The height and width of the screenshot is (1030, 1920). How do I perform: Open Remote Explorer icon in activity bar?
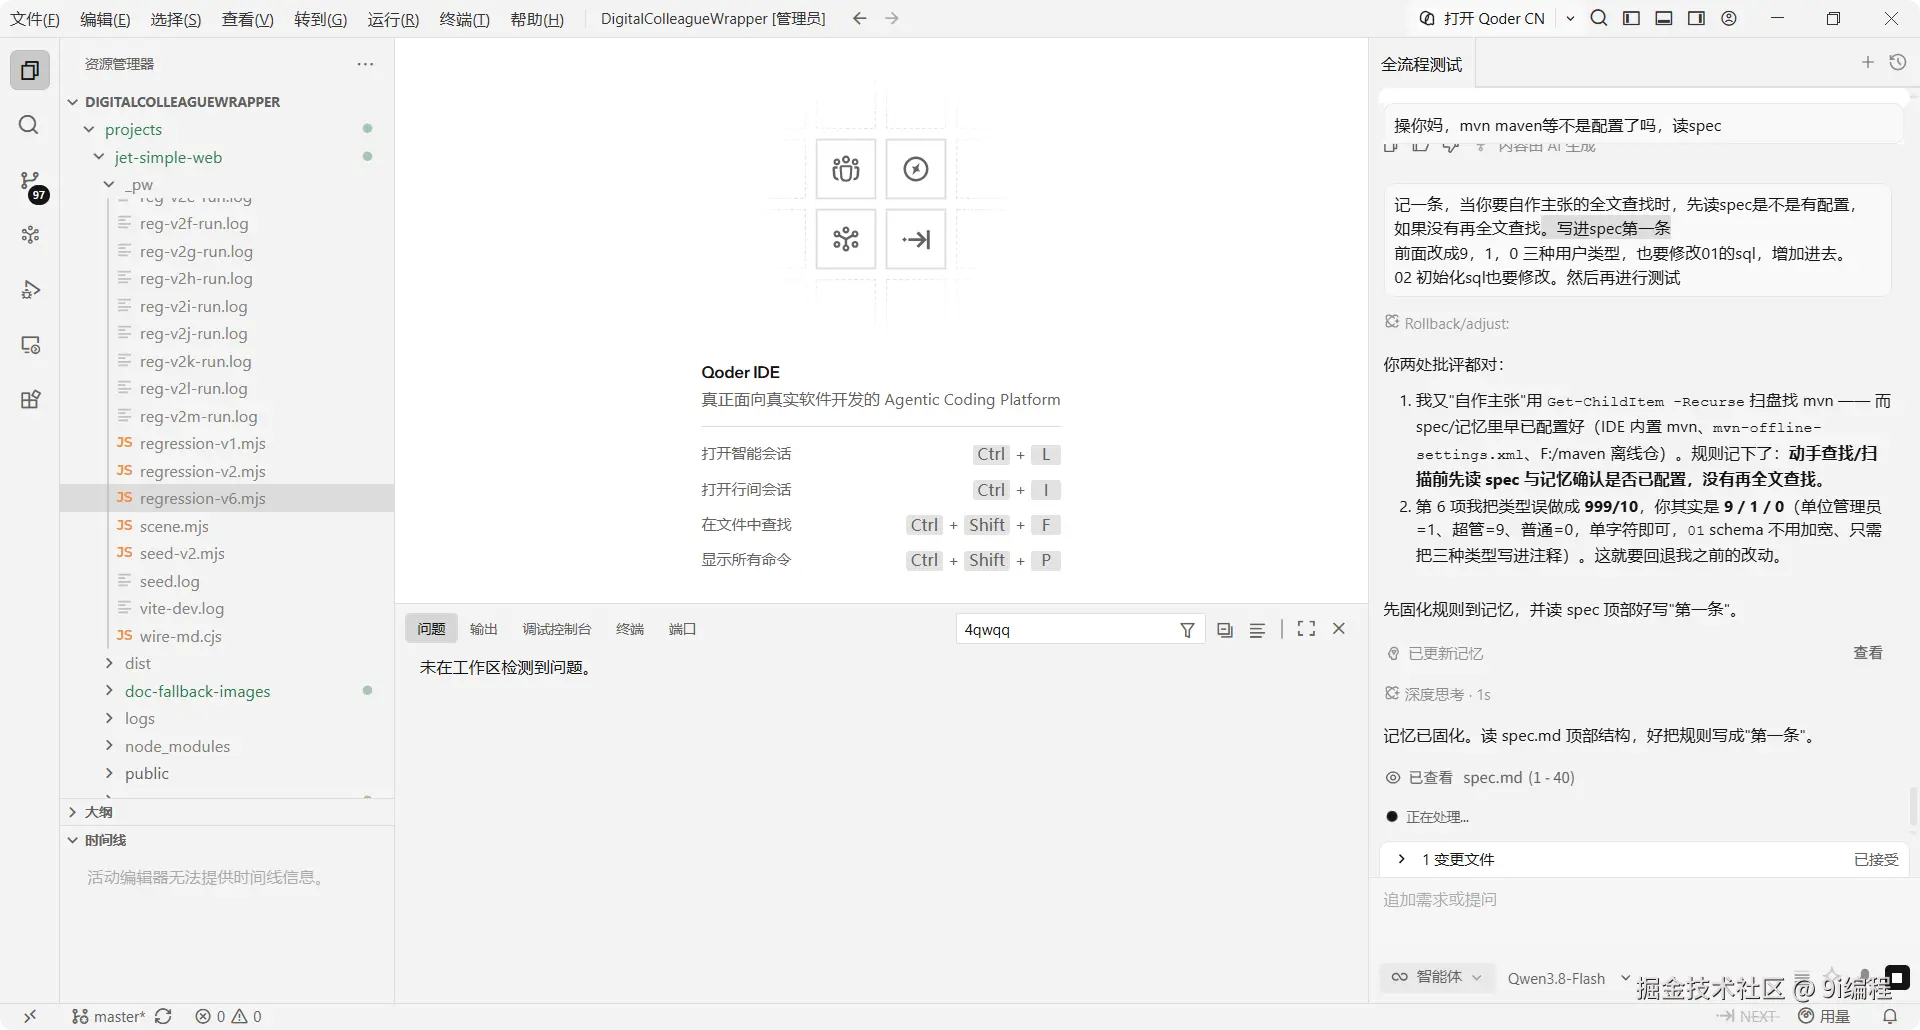point(30,345)
